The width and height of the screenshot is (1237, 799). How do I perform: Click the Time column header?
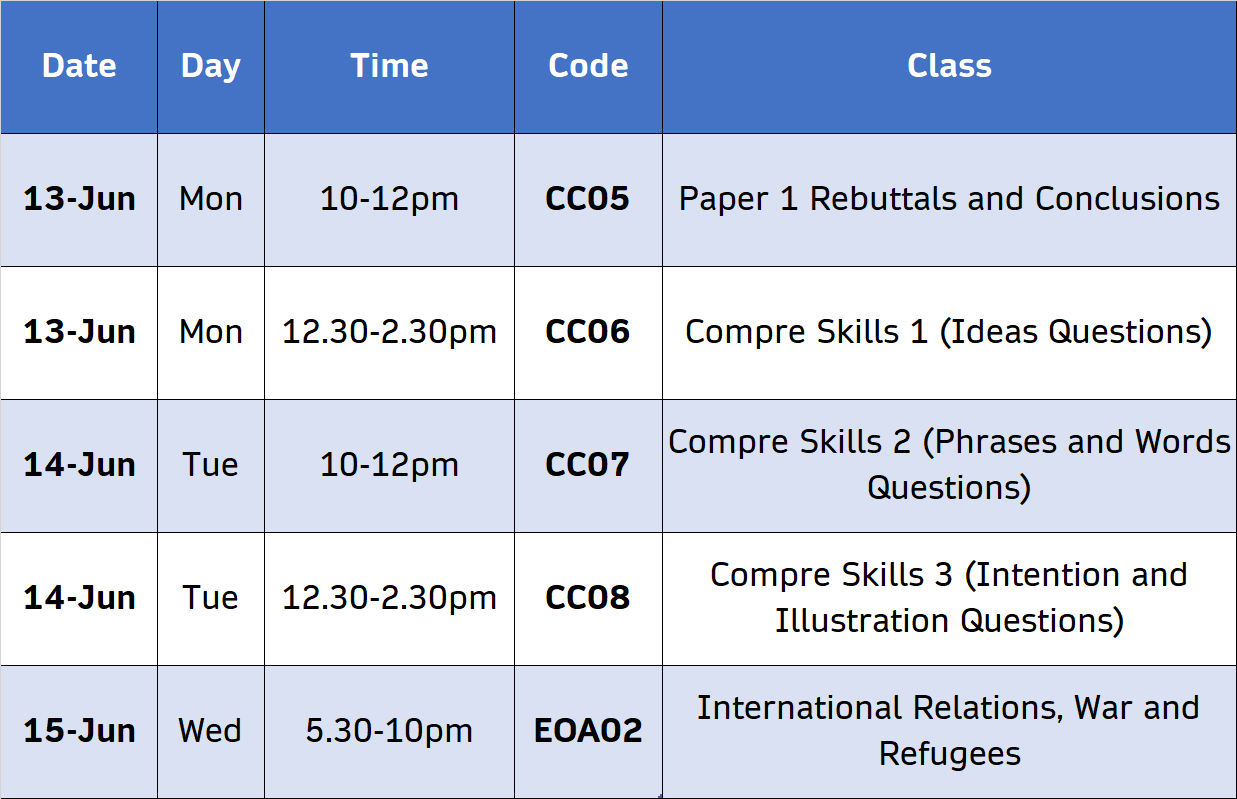coord(389,66)
